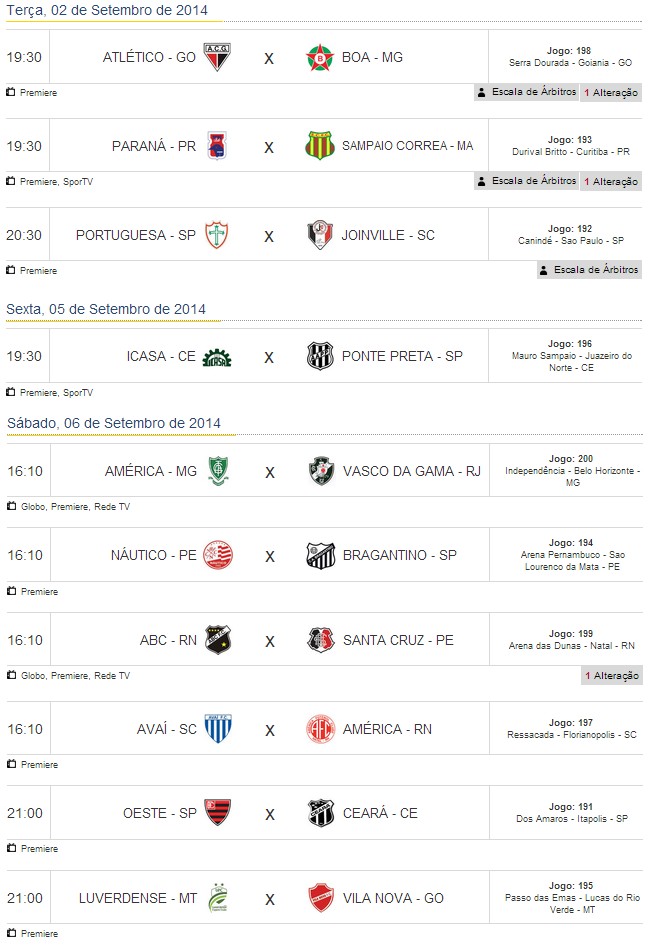653x948 pixels.
Task: Open Escala de Árbitros for Portuguesa match
Action: [588, 270]
